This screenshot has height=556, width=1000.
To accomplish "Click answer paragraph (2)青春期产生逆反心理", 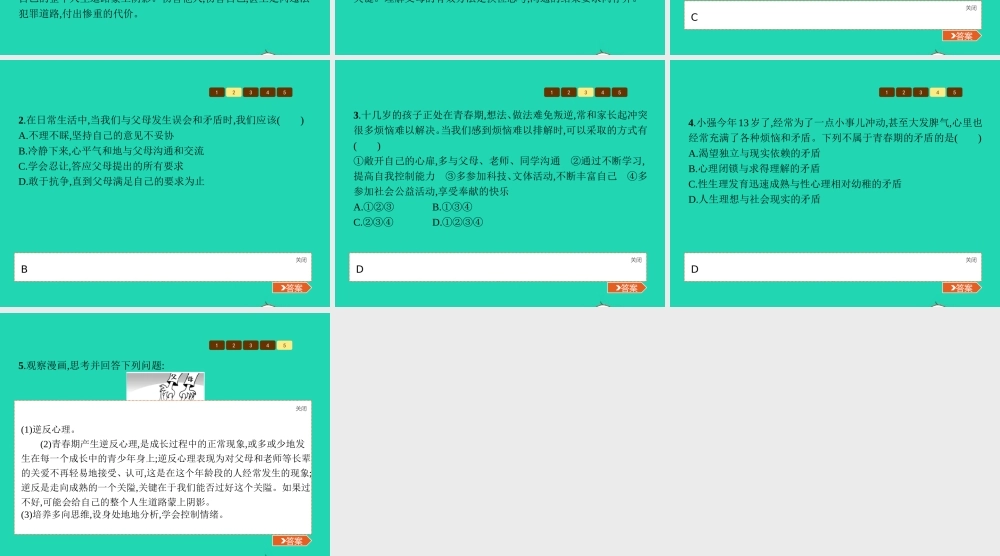I will [166, 473].
